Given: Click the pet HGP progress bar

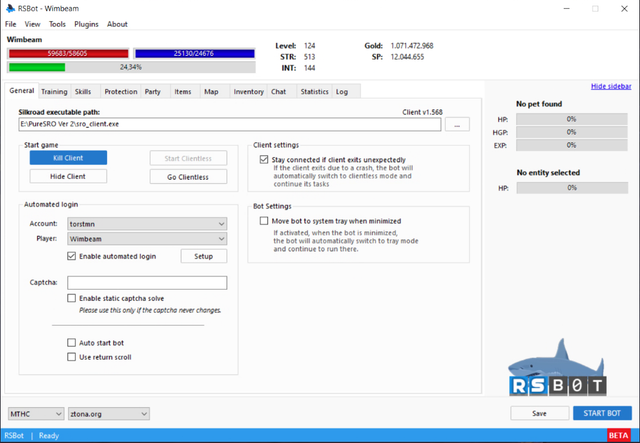Looking at the screenshot, I should (x=571, y=132).
